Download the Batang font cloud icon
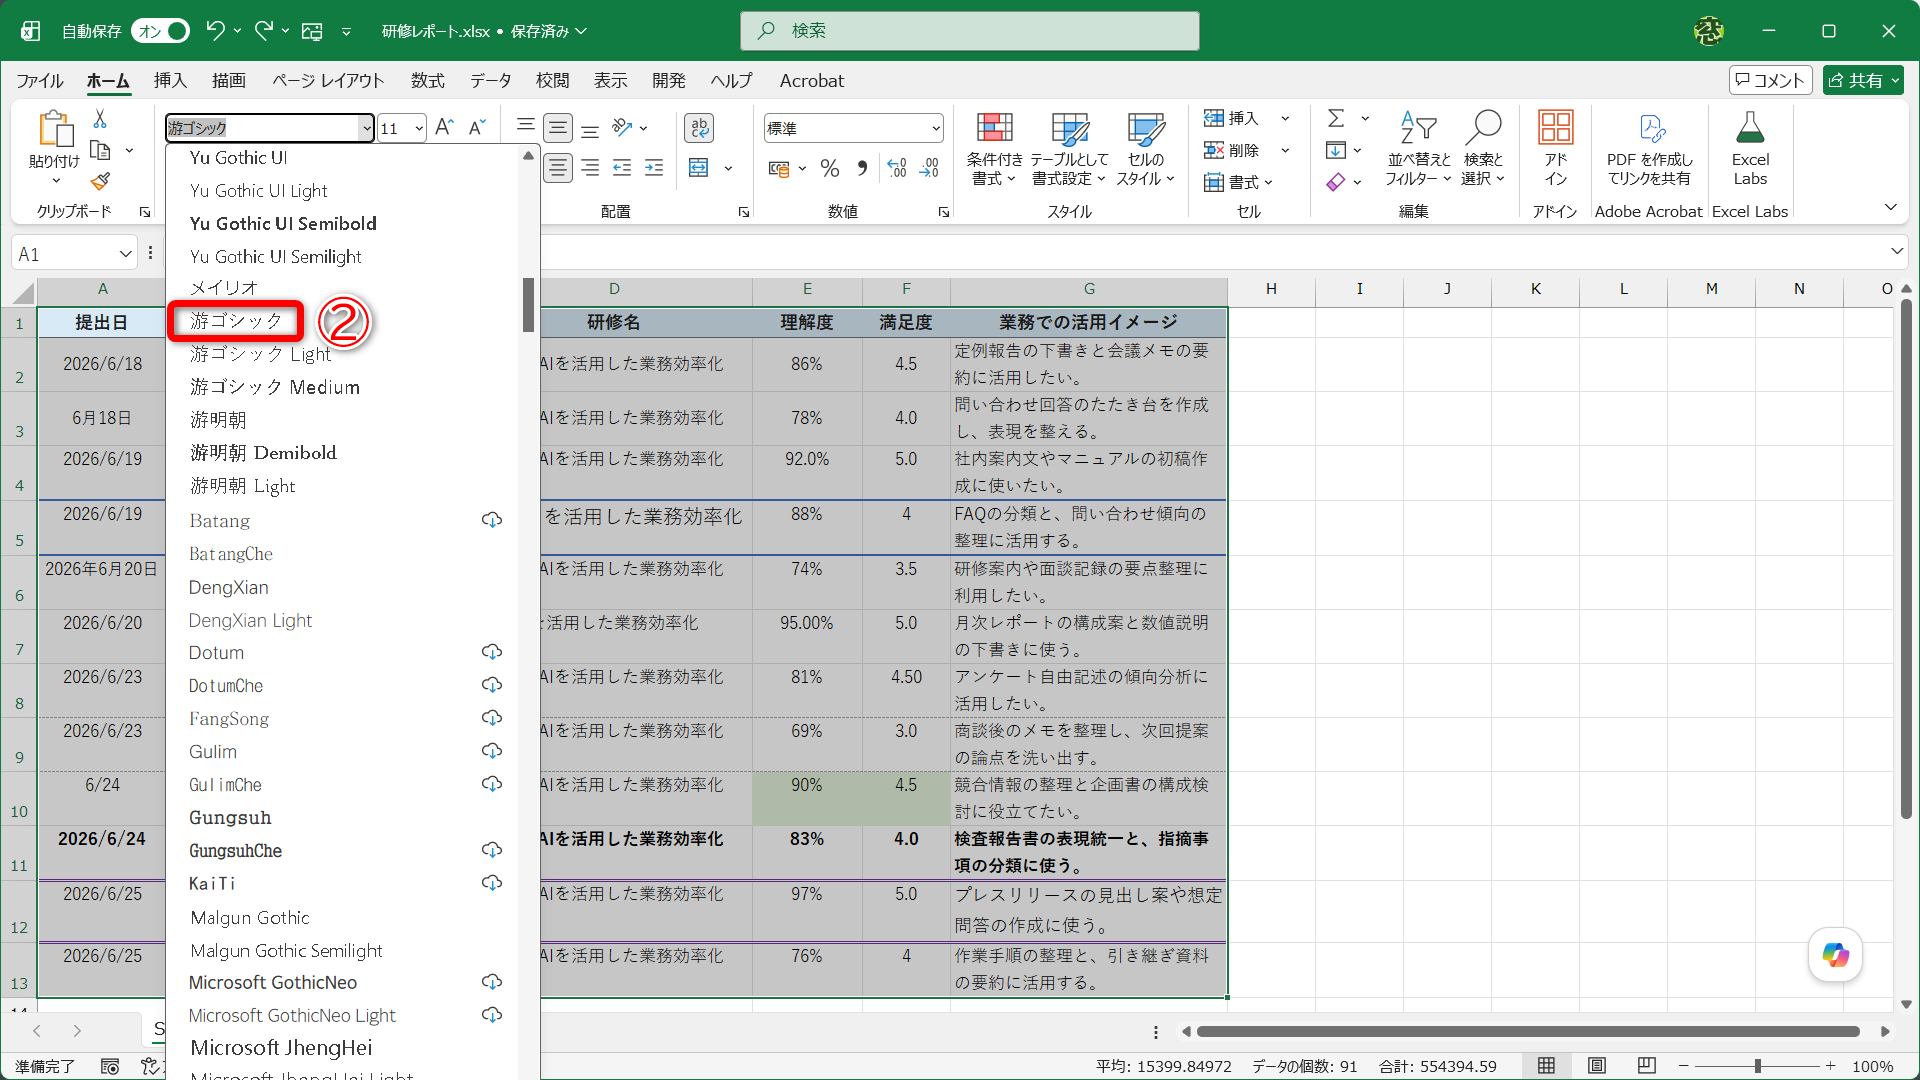 pos(492,520)
